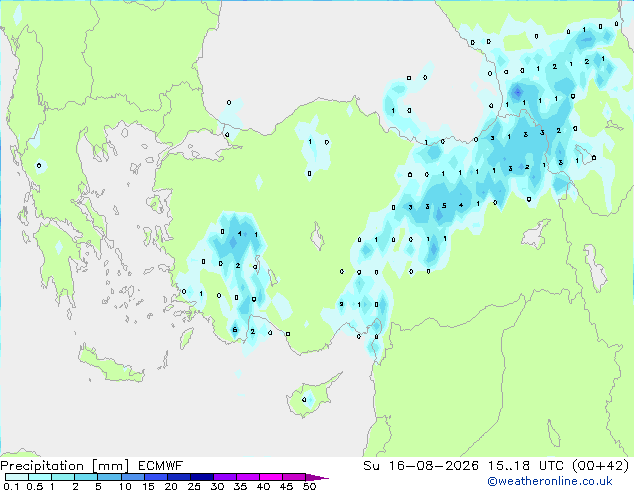The width and height of the screenshot is (634, 490).
Task: Click Rhodes island off southwest Turkey
Action: pyautogui.click(x=186, y=337)
